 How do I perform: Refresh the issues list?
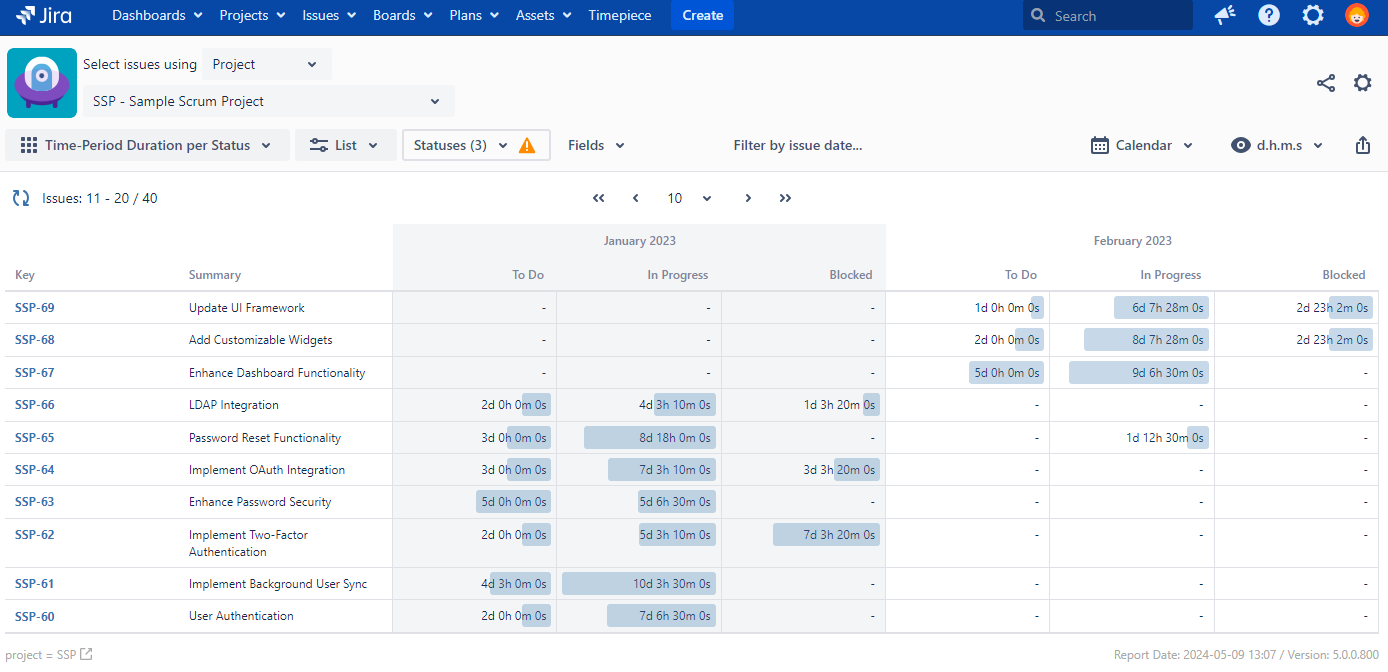pyautogui.click(x=21, y=198)
